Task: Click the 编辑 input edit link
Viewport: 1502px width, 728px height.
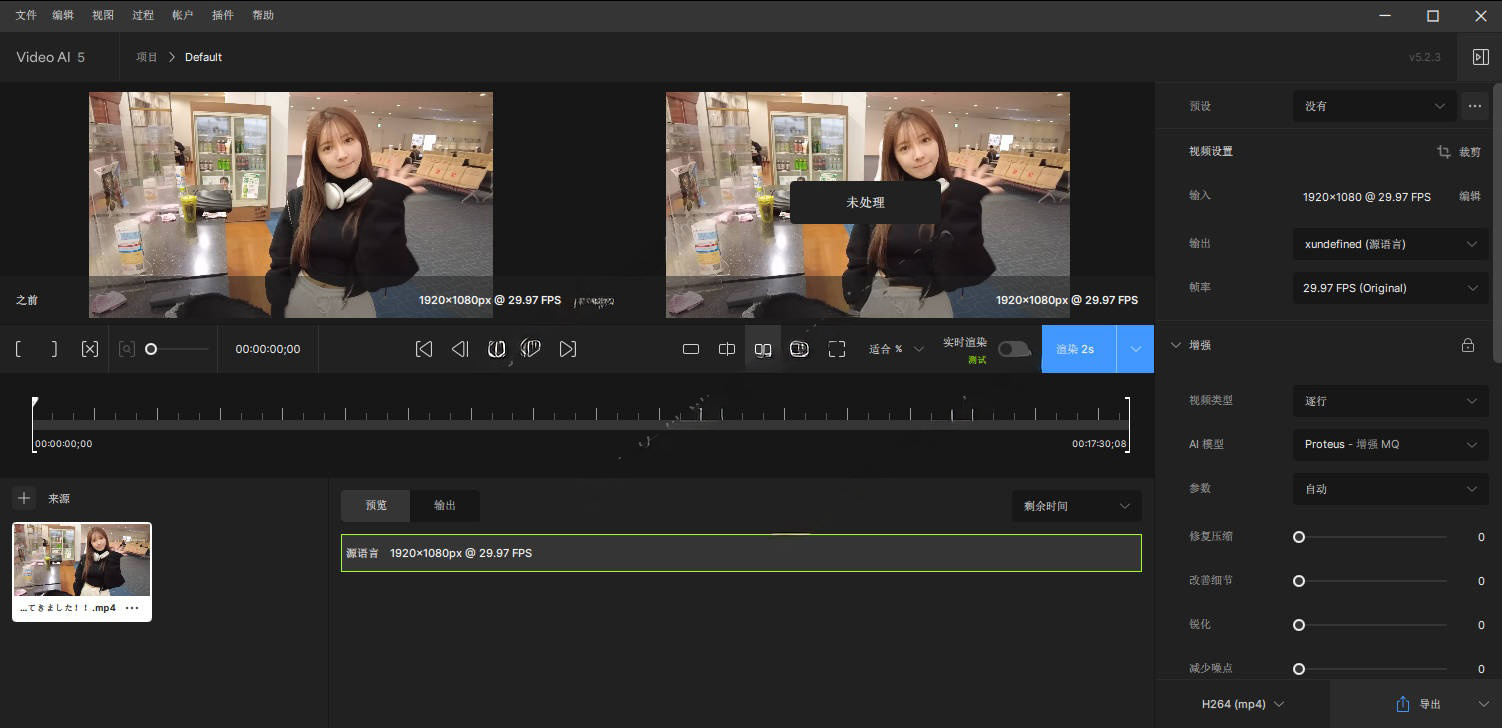Action: pyautogui.click(x=1470, y=196)
